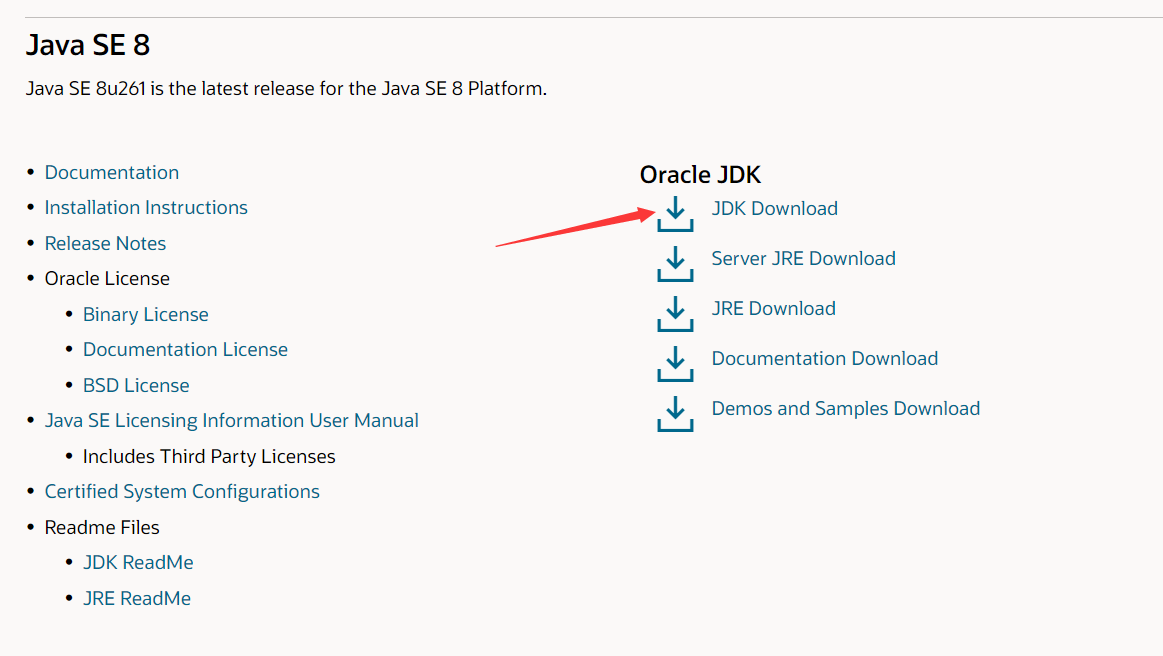Click the Oracle License list item text
1163x656 pixels.
(107, 278)
